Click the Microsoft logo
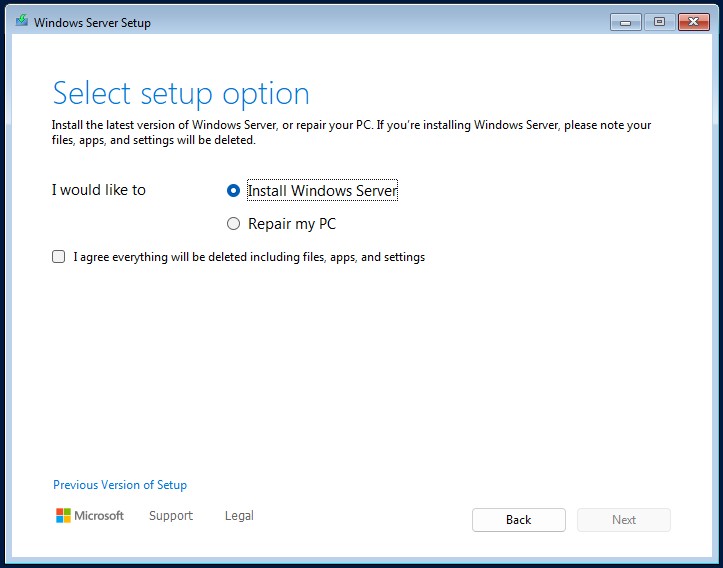The width and height of the screenshot is (723, 568). [x=90, y=515]
